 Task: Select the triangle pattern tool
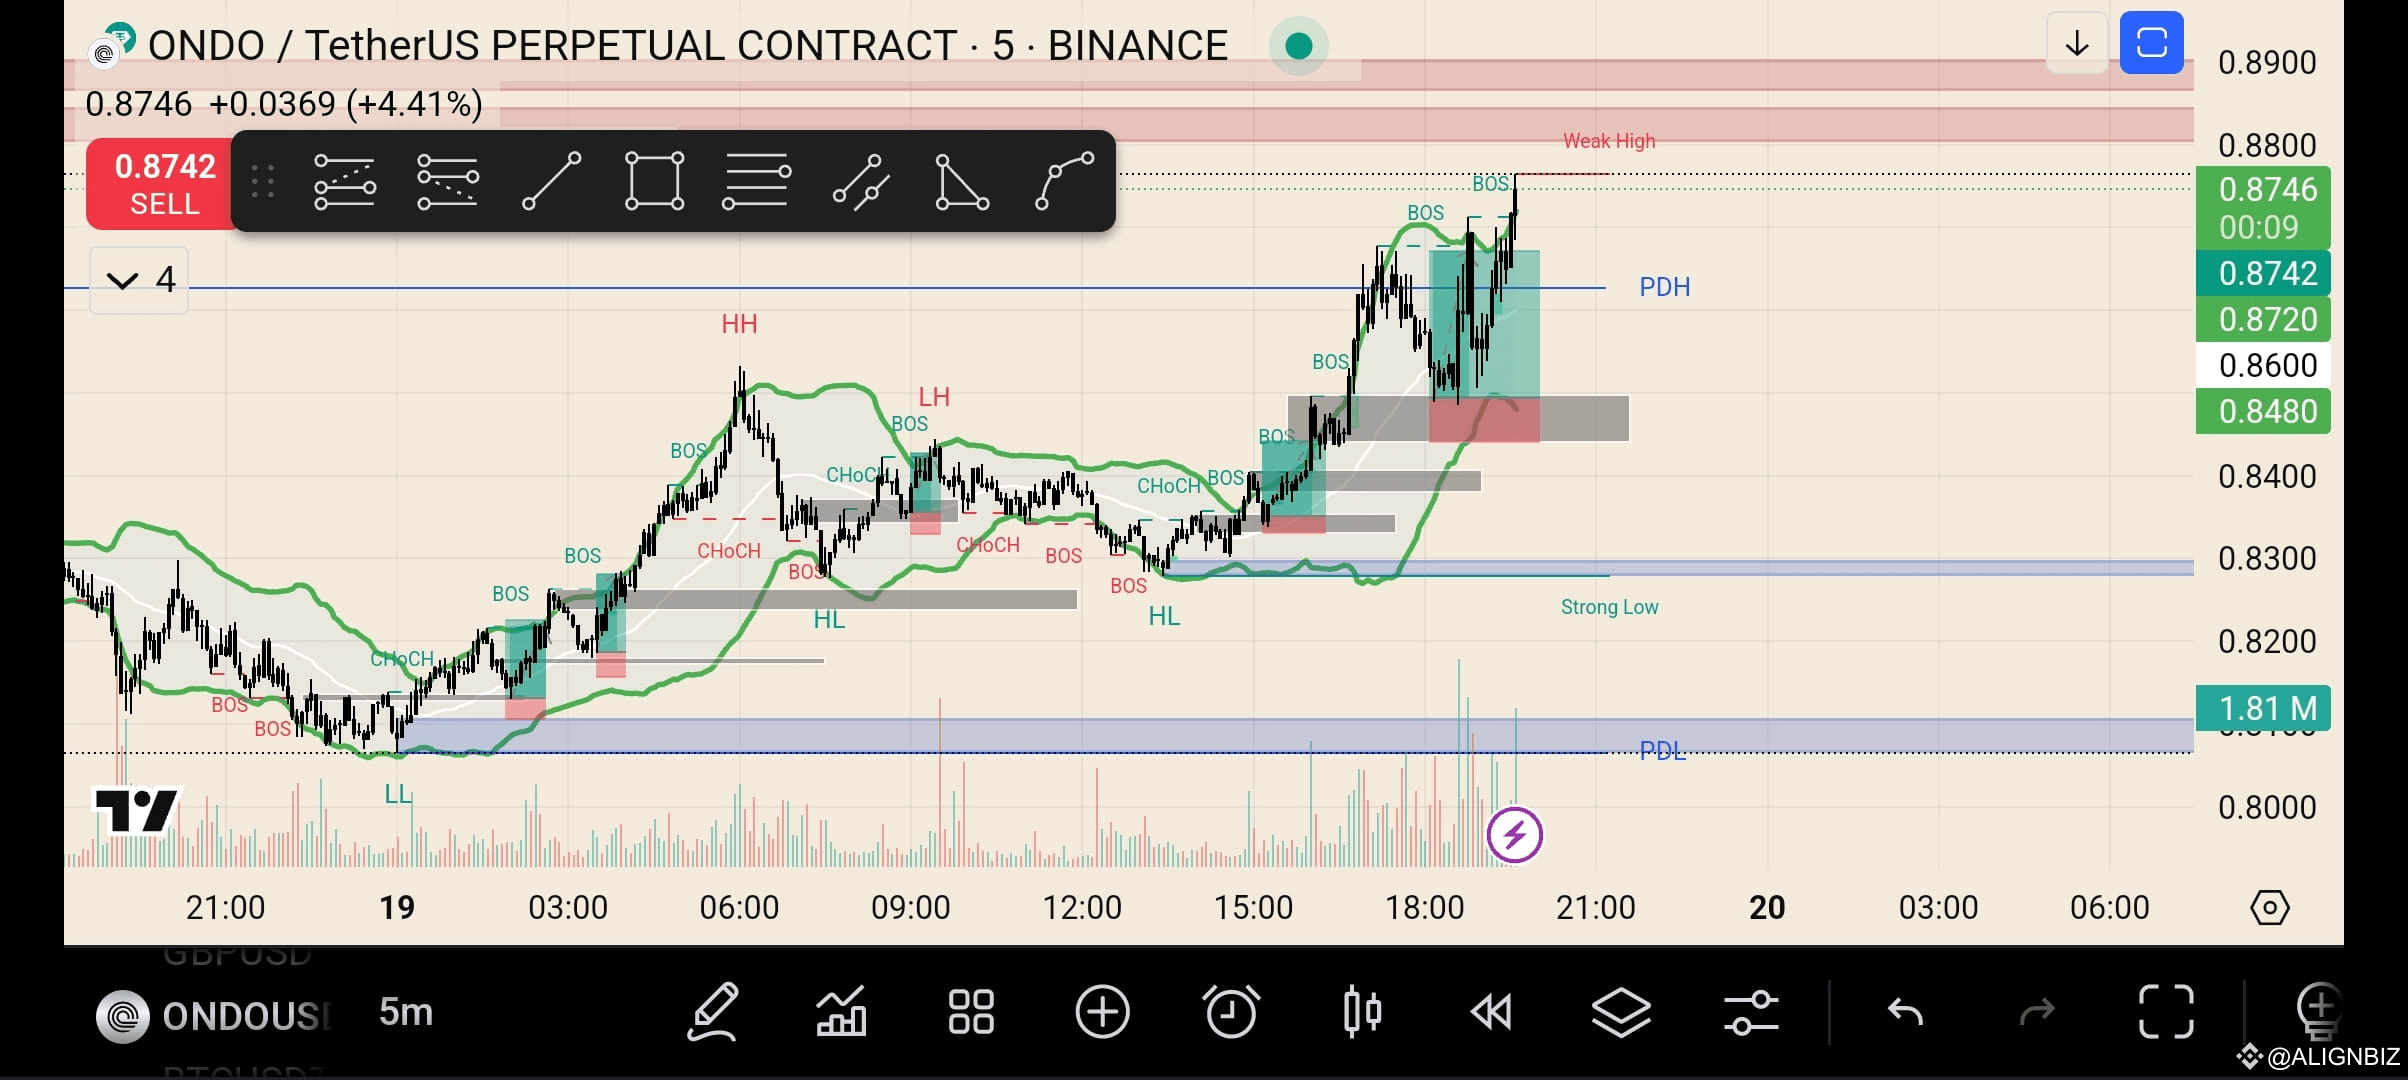(x=961, y=181)
